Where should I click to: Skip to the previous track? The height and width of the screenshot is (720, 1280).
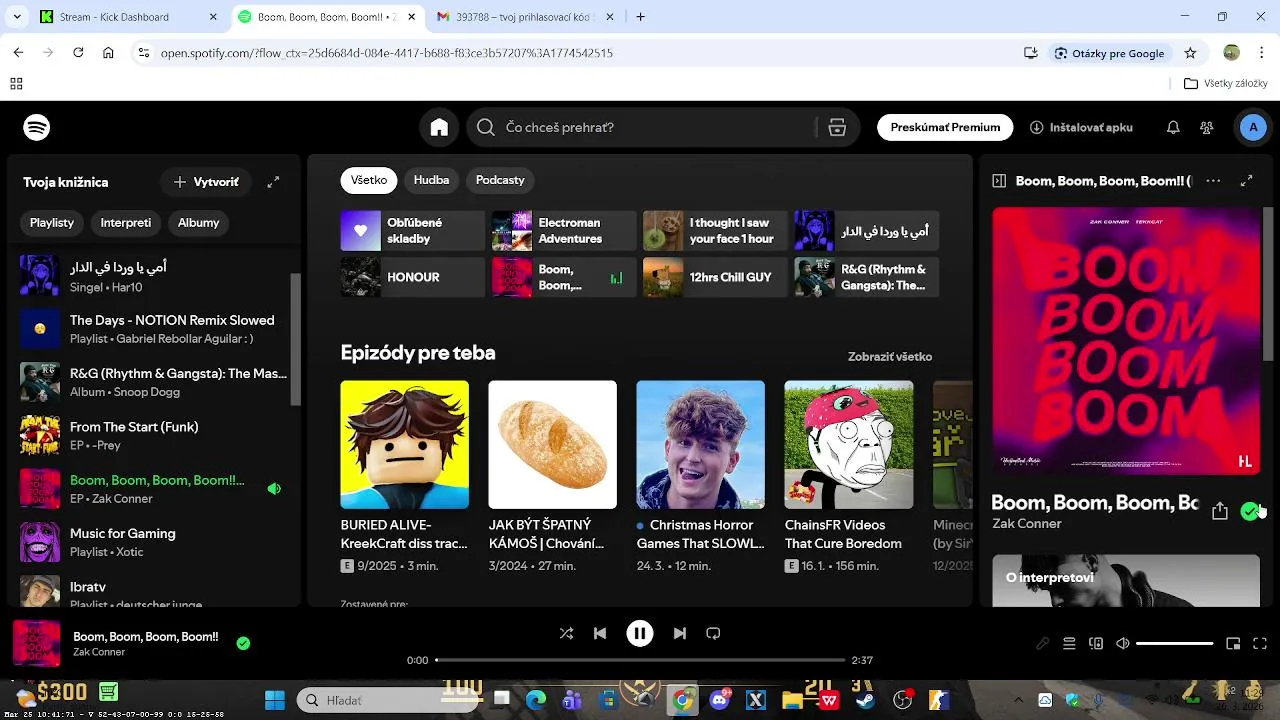[x=600, y=633]
